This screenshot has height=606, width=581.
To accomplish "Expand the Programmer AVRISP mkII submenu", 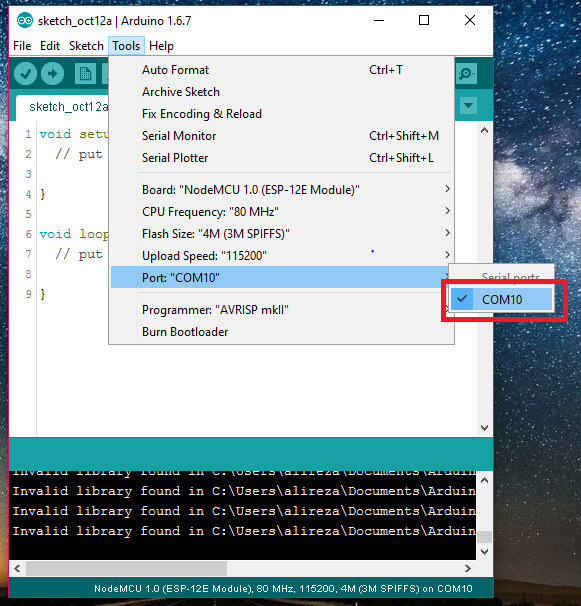I will pos(281,310).
